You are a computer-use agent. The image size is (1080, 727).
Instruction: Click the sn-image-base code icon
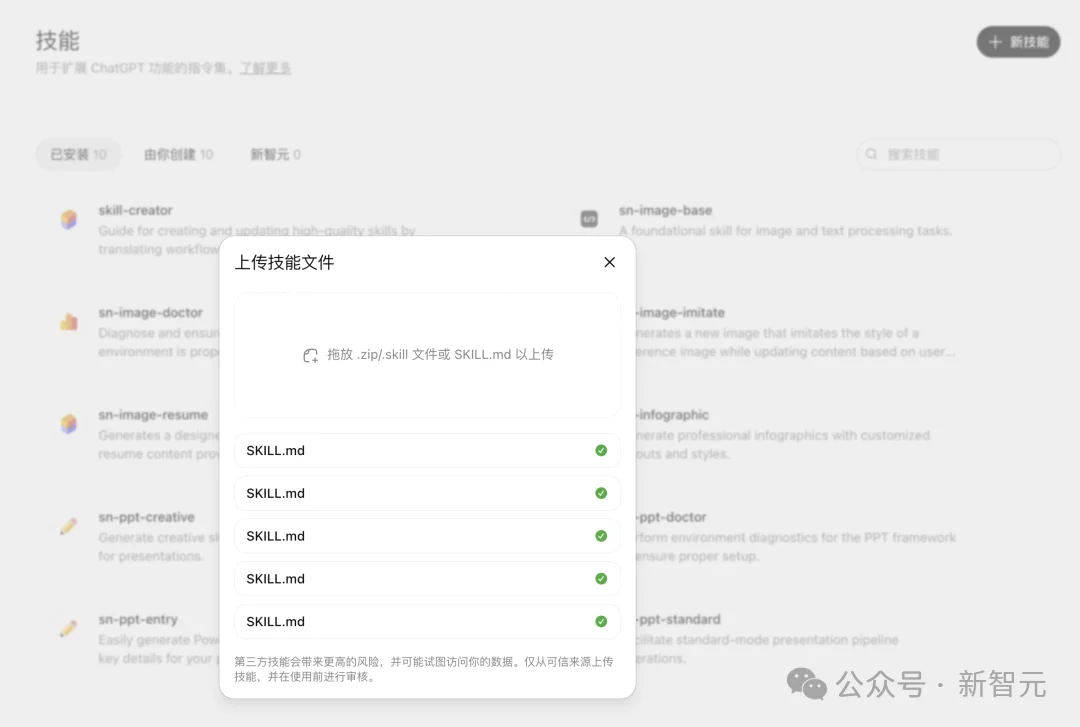tap(589, 219)
